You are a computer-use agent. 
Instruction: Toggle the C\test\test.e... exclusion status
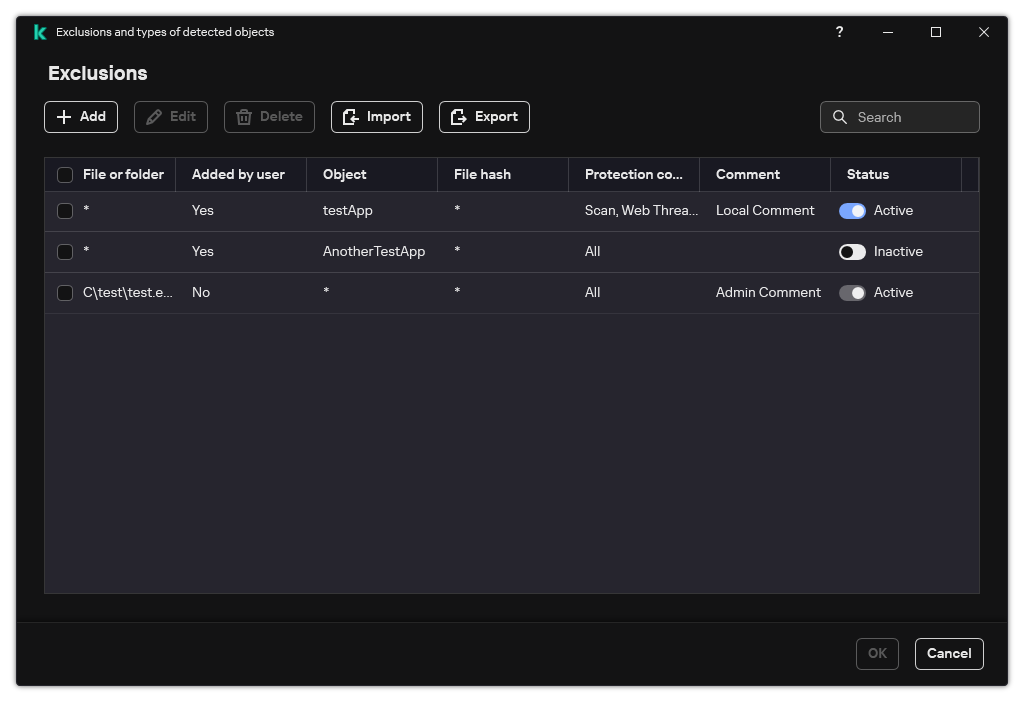[853, 292]
